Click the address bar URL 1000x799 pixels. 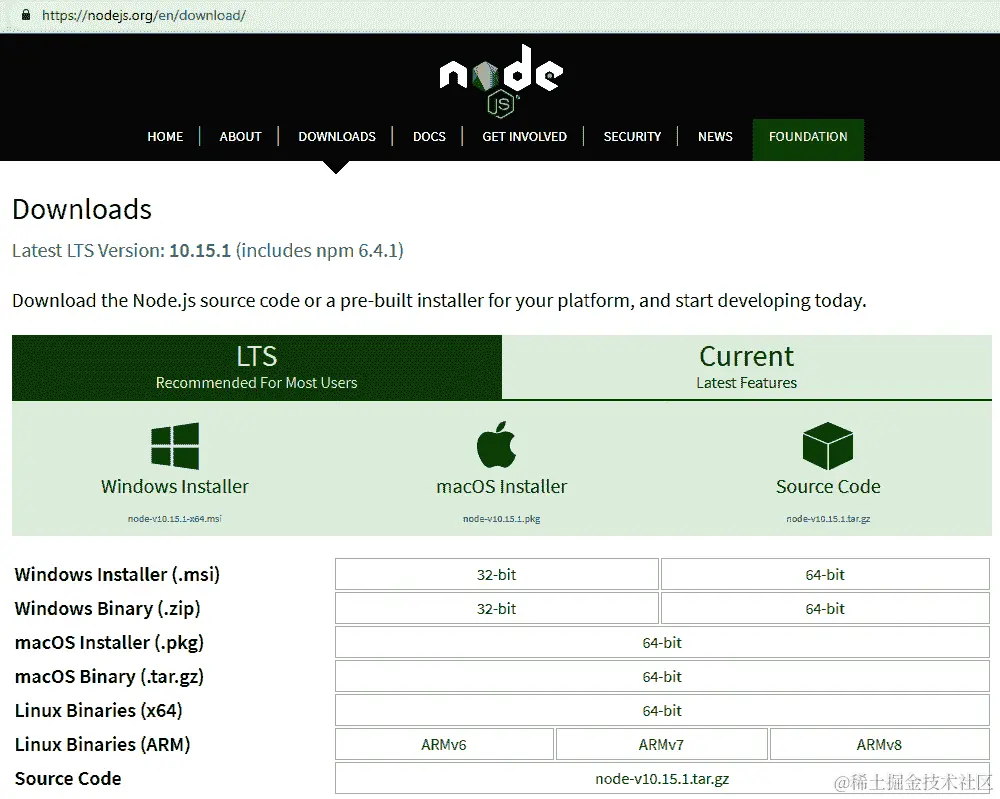coord(143,15)
